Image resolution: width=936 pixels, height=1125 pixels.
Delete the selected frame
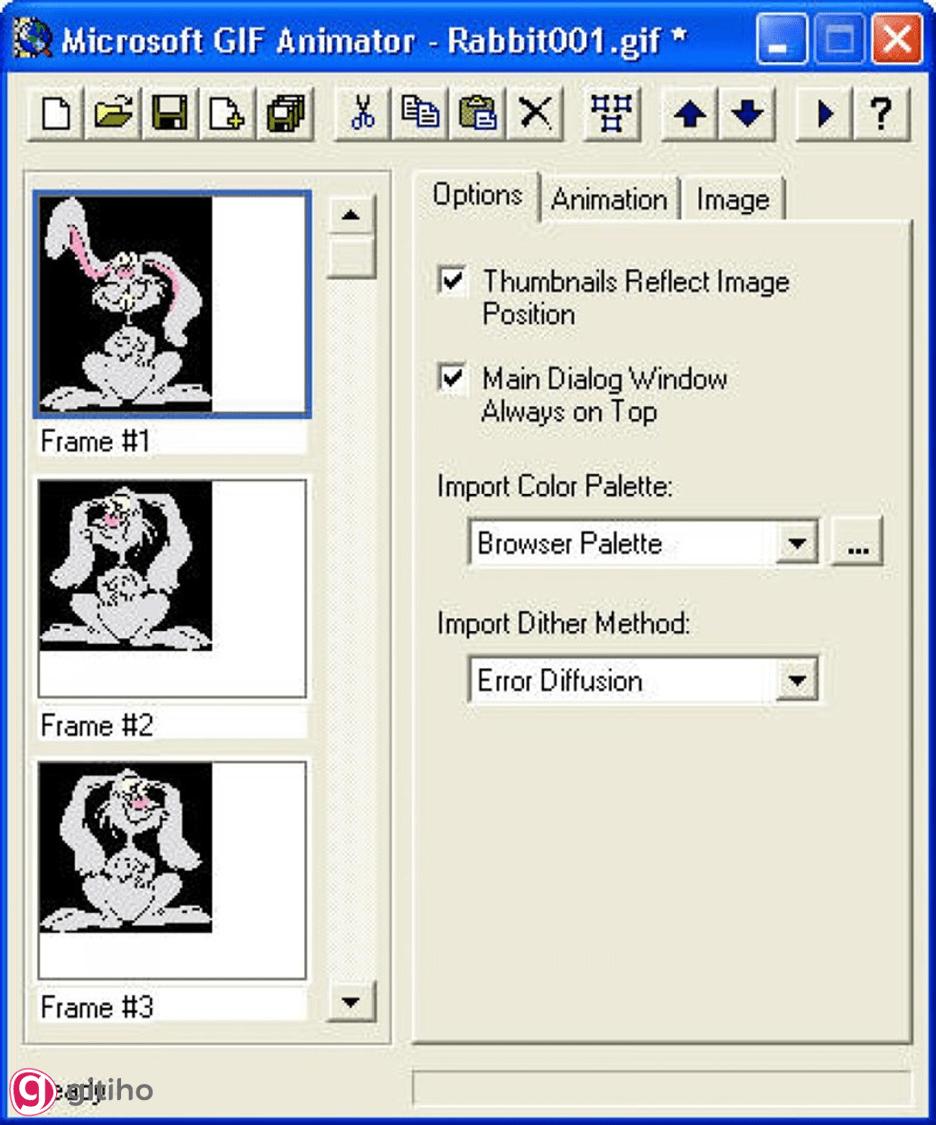537,113
